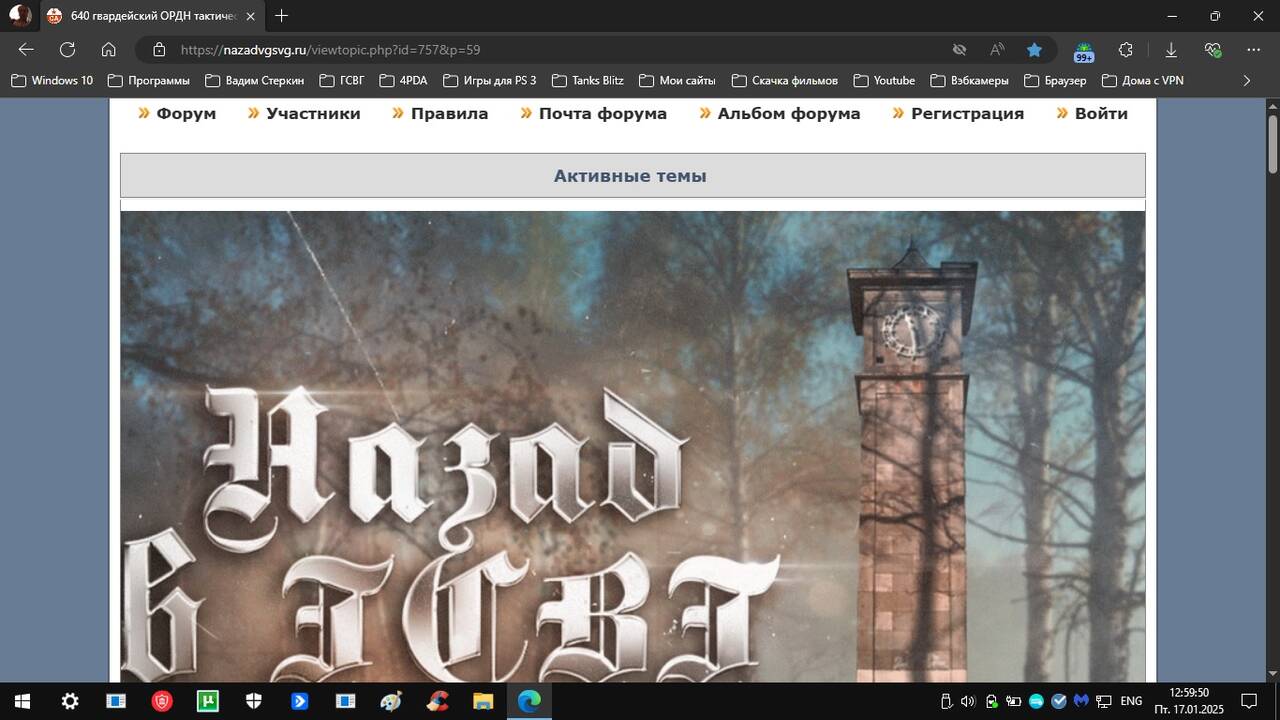Open the forum Правила page
Viewport: 1280px width, 720px height.
pyautogui.click(x=449, y=114)
